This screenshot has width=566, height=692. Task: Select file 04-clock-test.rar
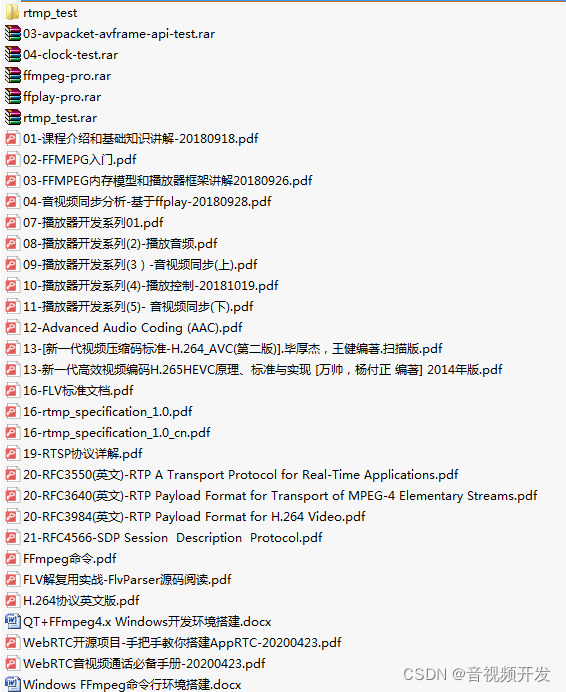[x=70, y=55]
